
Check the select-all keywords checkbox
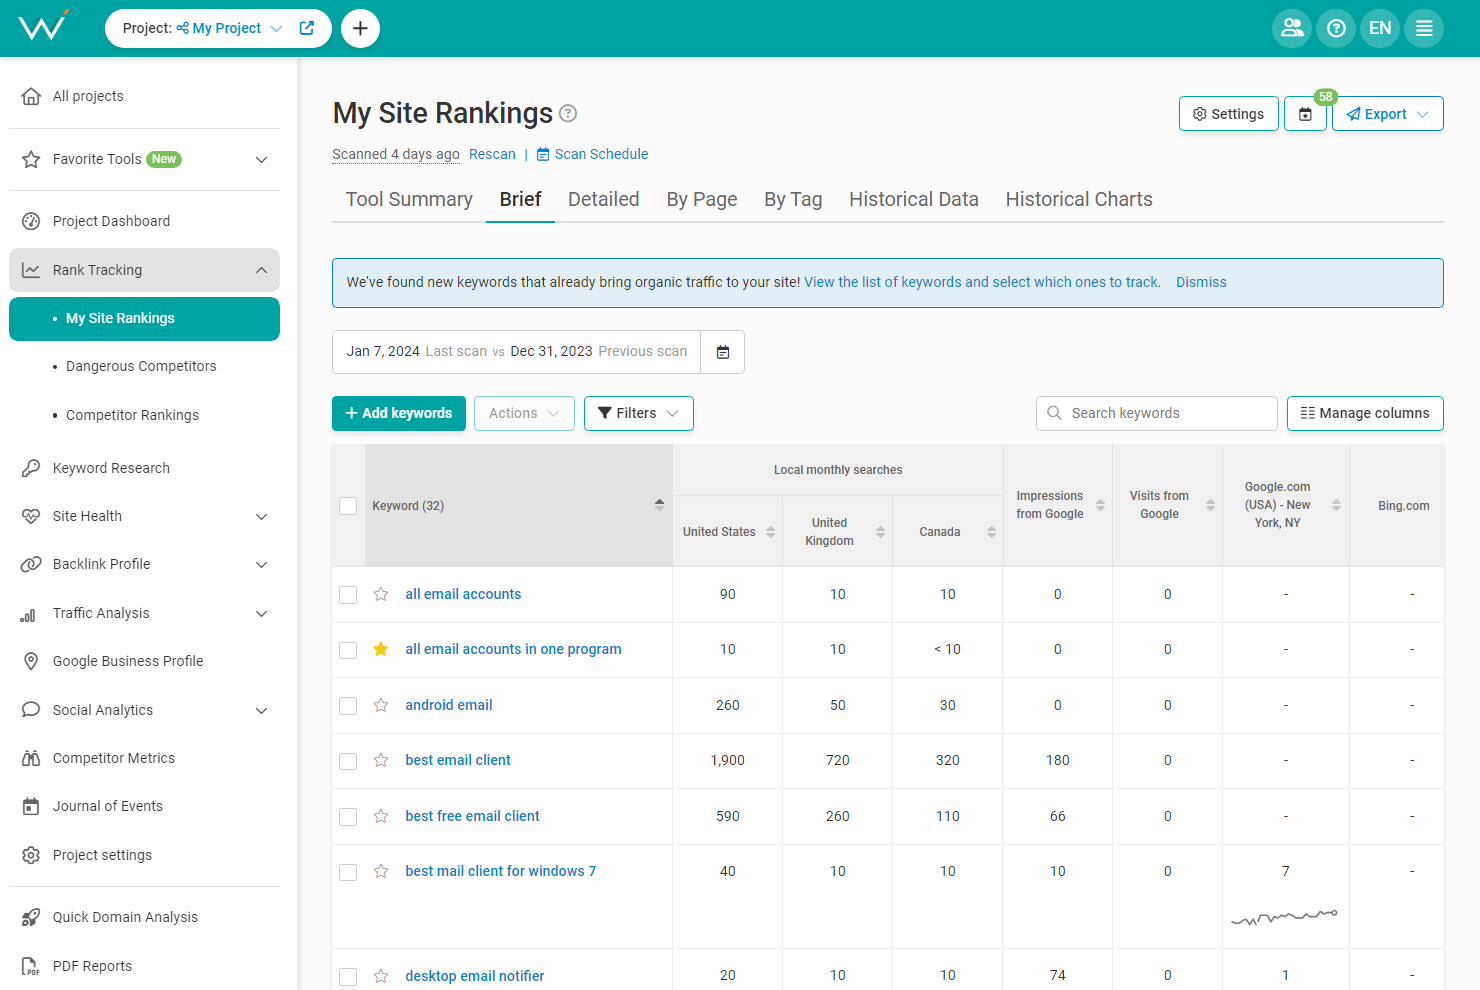point(348,506)
